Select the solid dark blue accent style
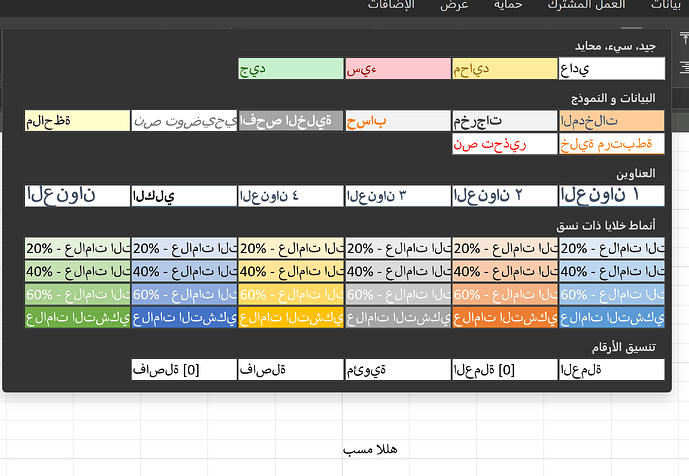This screenshot has width=689, height=476. click(184, 318)
